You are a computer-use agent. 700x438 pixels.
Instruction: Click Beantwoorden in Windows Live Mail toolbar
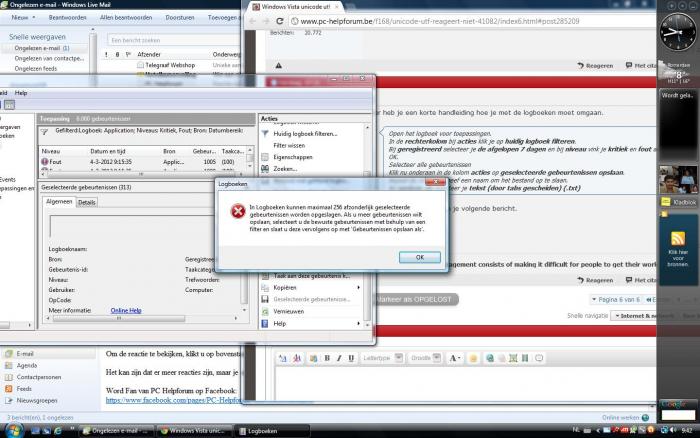(67, 17)
